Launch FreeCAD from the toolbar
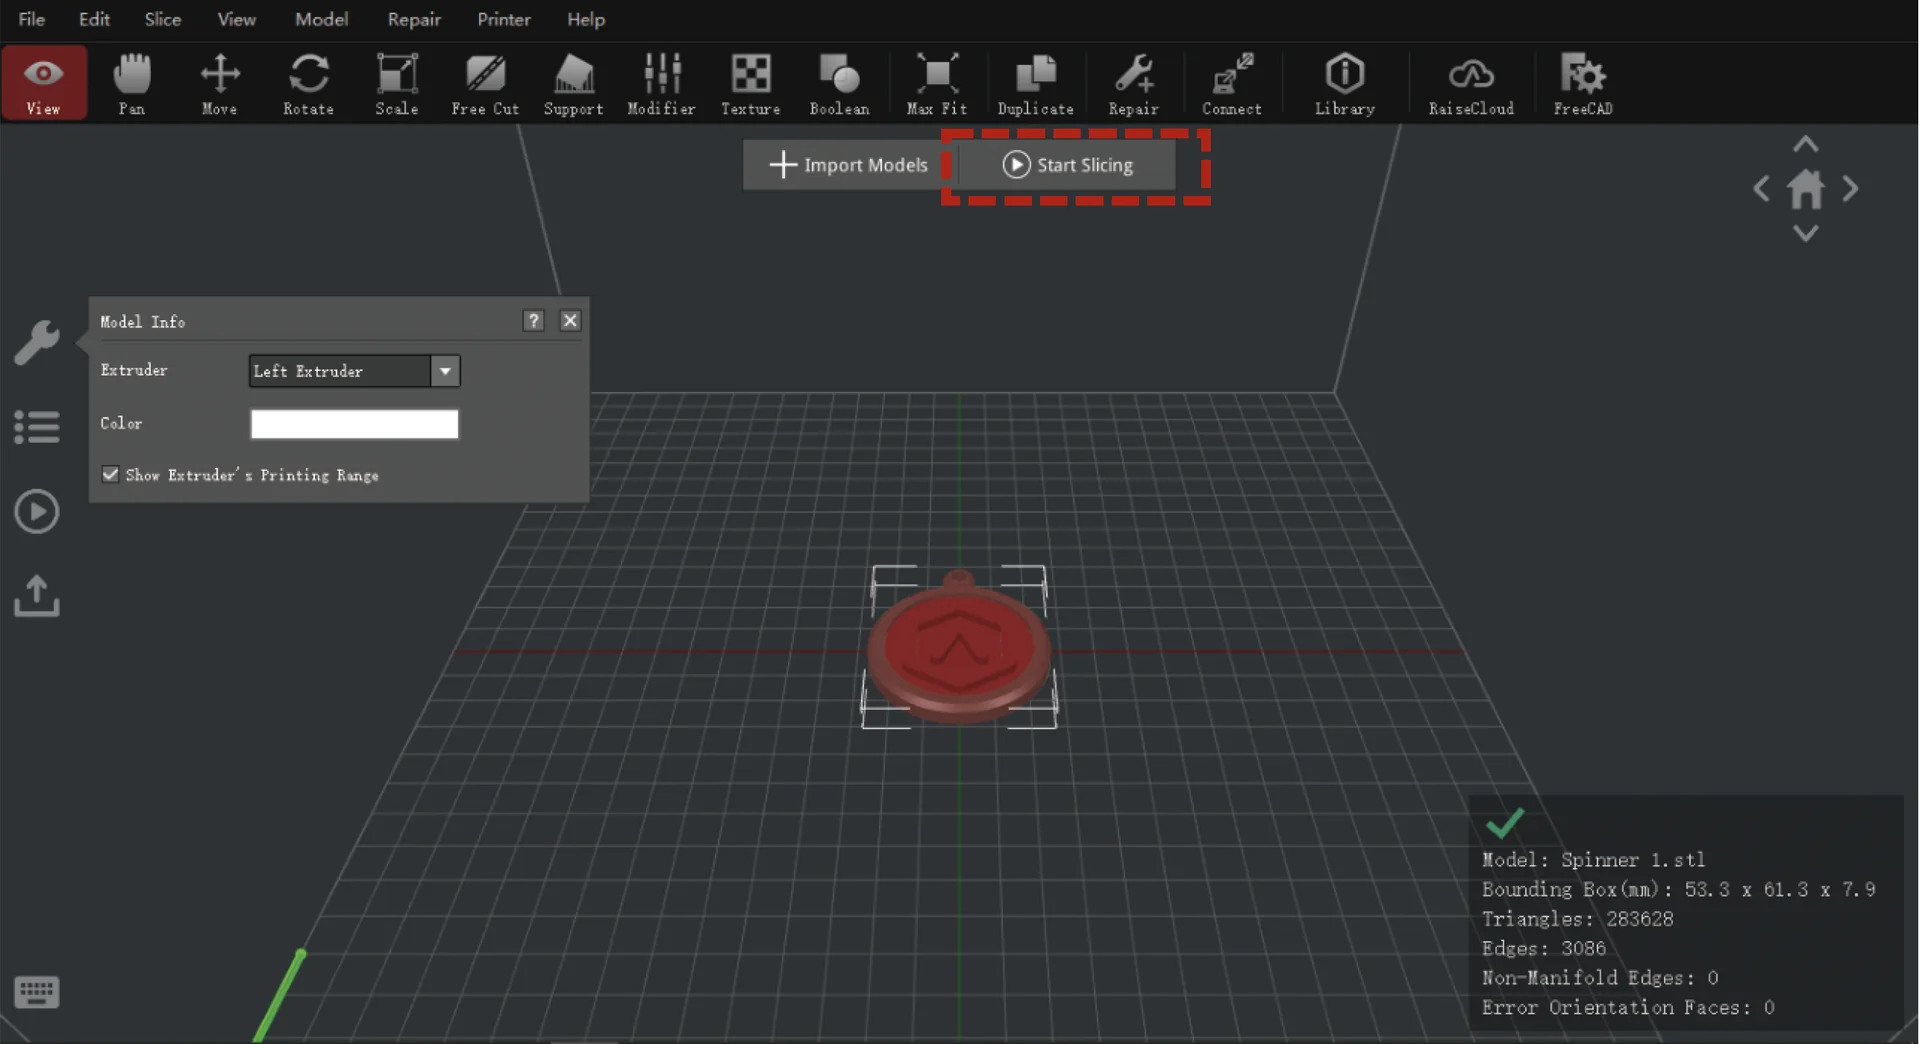 tap(1583, 83)
